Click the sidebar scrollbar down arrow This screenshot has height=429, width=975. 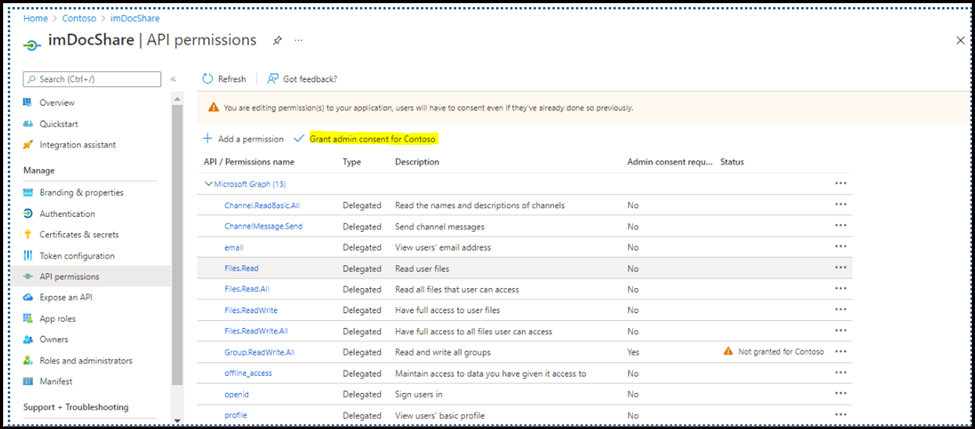[177, 420]
